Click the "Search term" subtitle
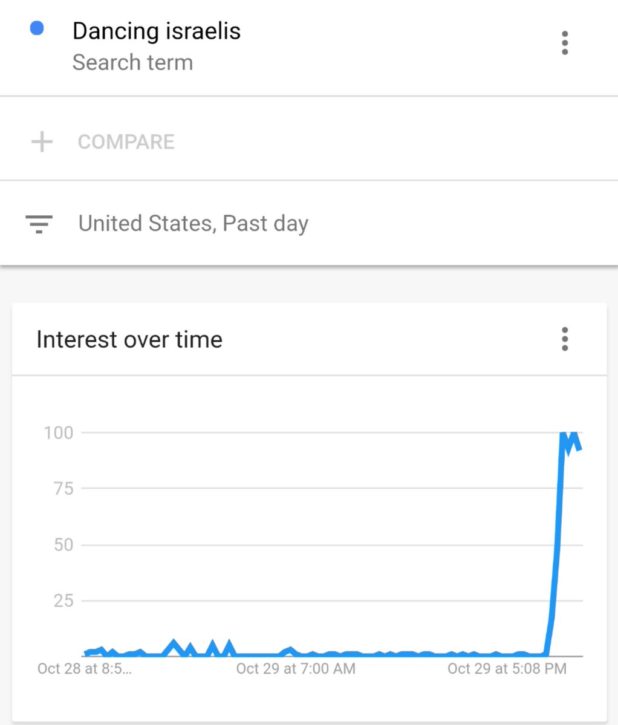This screenshot has width=618, height=725. (x=132, y=62)
